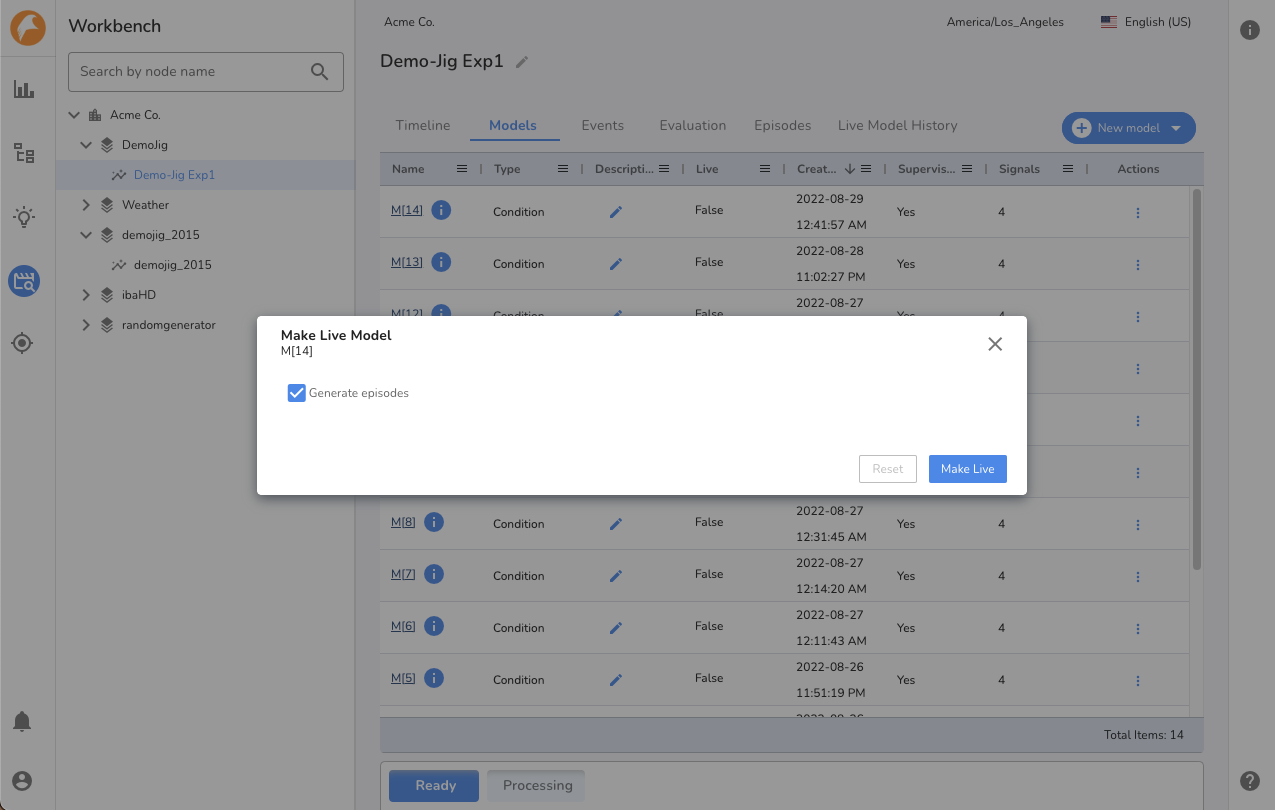Click the search magnifier icon
This screenshot has height=810, width=1275.
320,71
